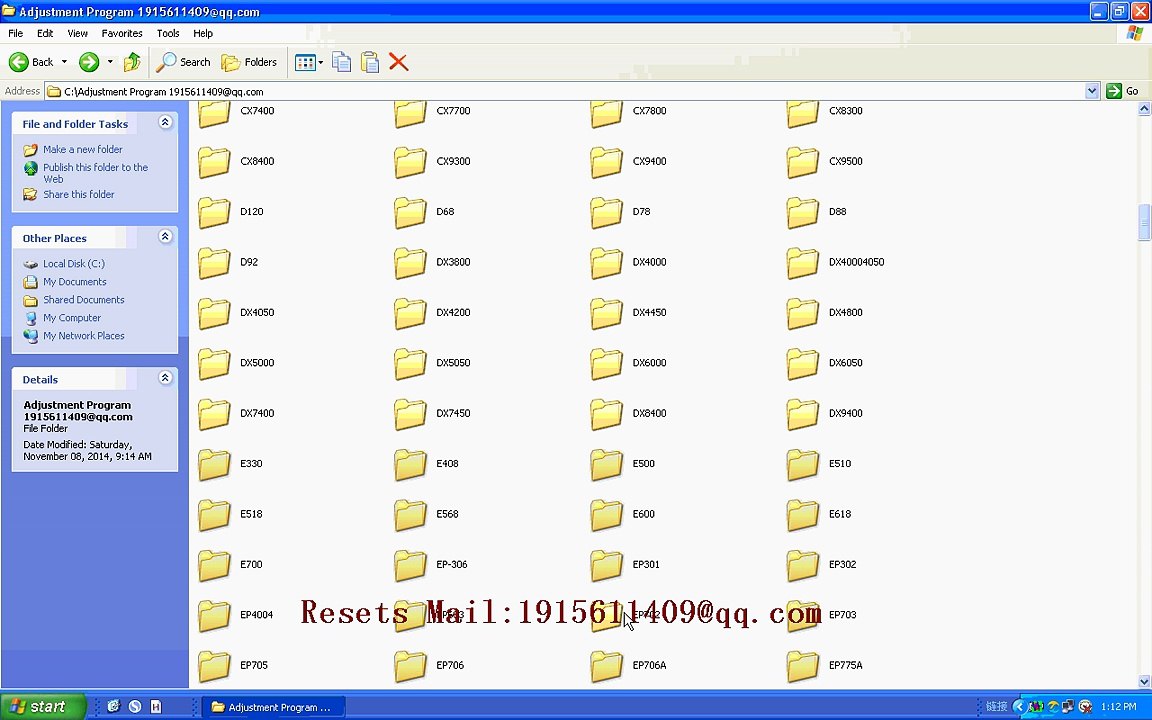Select the CX9300 folder icon

click(411, 162)
